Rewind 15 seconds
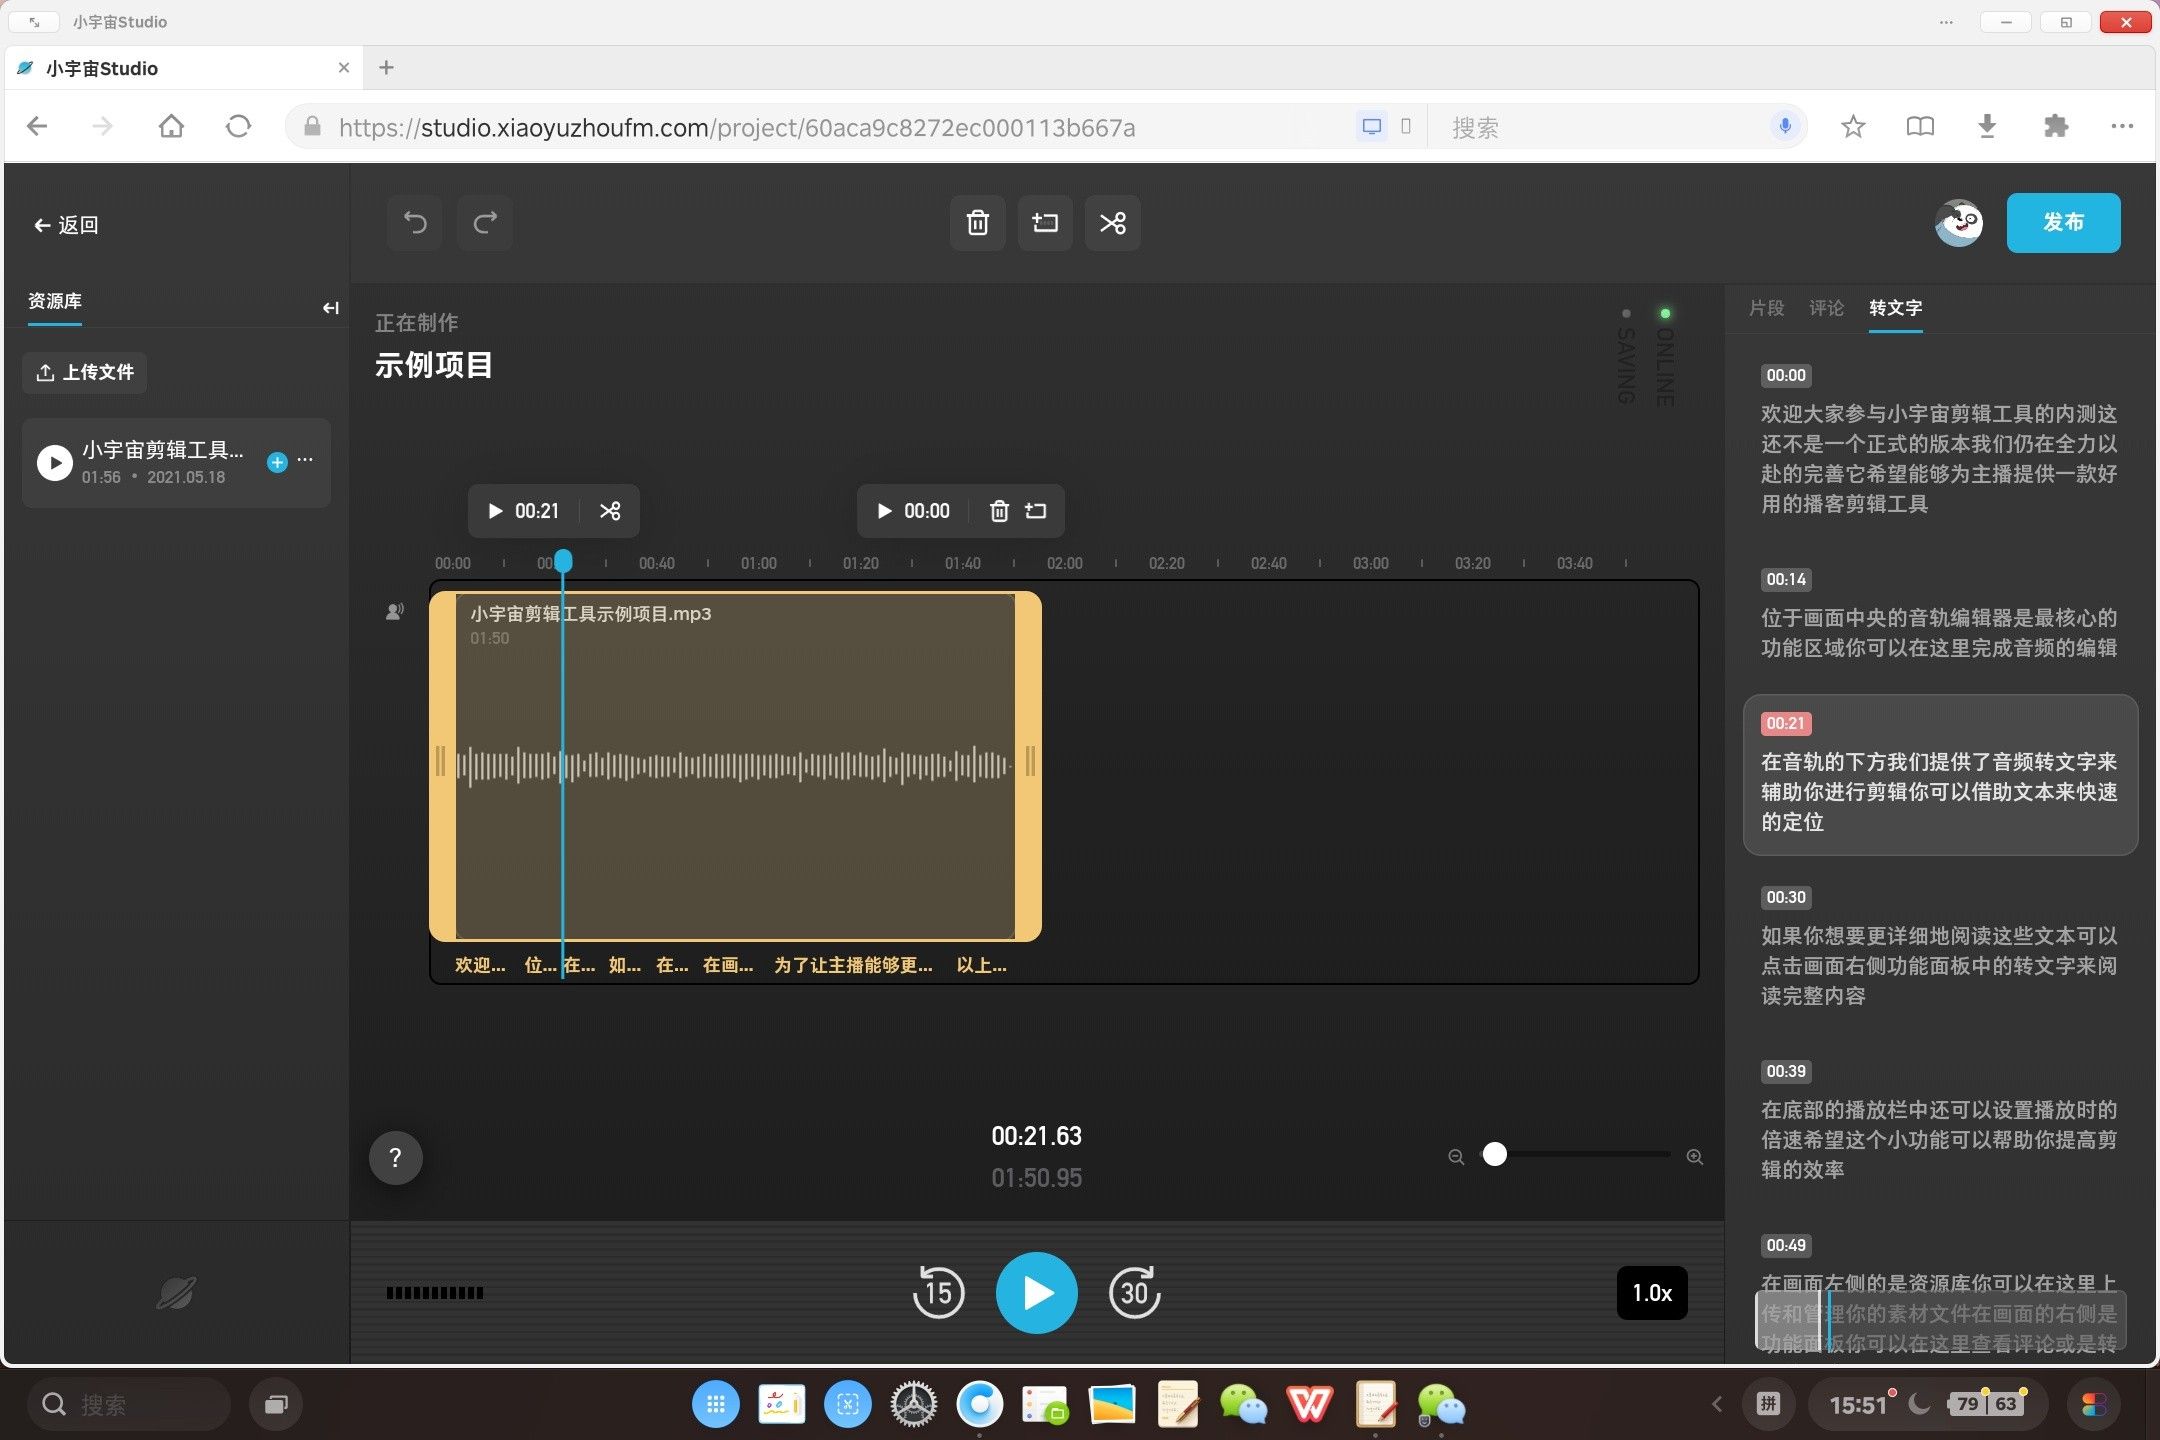Screen dimensions: 2160x1440 [938, 1293]
